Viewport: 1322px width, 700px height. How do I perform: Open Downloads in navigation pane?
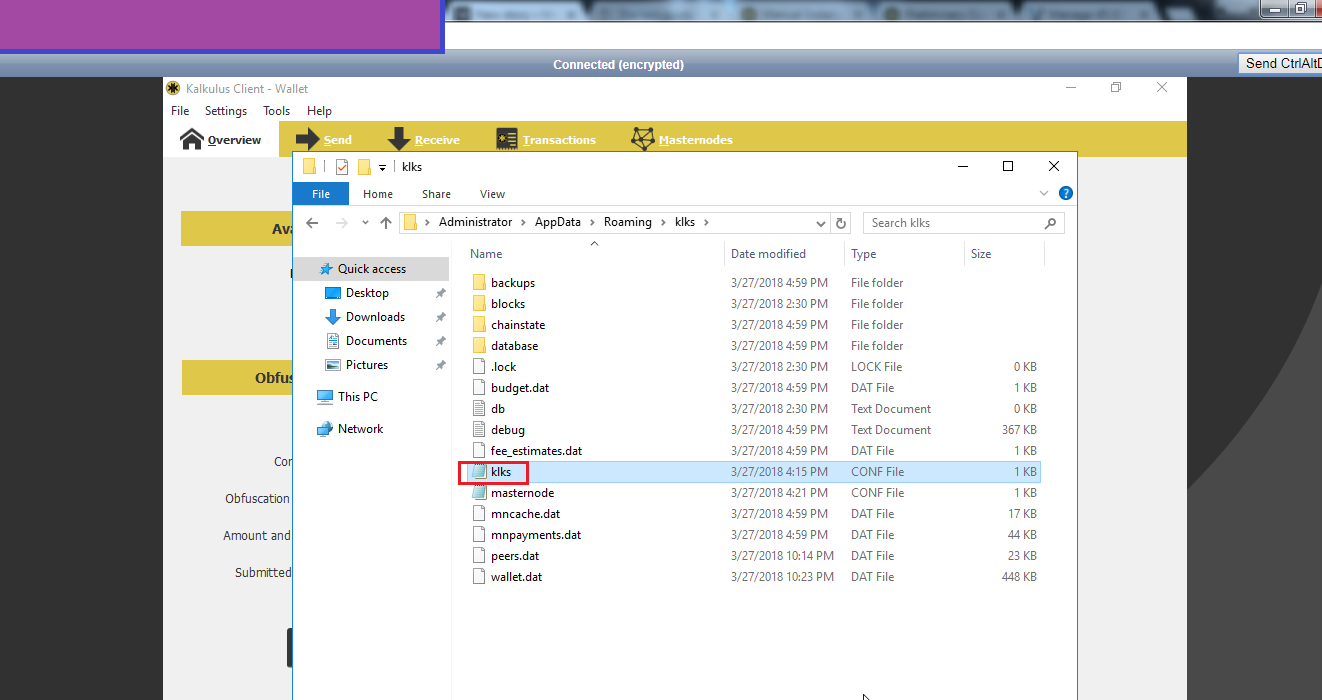pyautogui.click(x=375, y=317)
